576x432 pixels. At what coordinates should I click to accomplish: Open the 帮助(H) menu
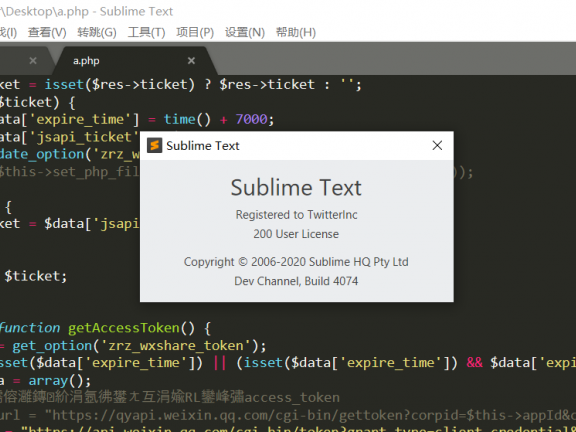coord(296,32)
